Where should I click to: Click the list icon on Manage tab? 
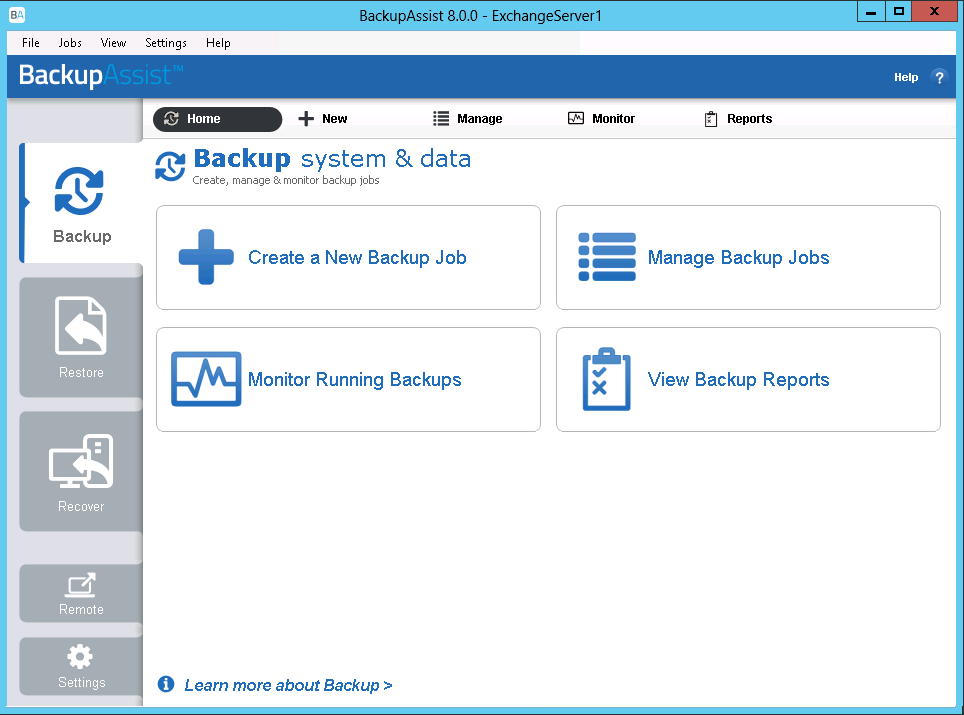click(x=441, y=119)
